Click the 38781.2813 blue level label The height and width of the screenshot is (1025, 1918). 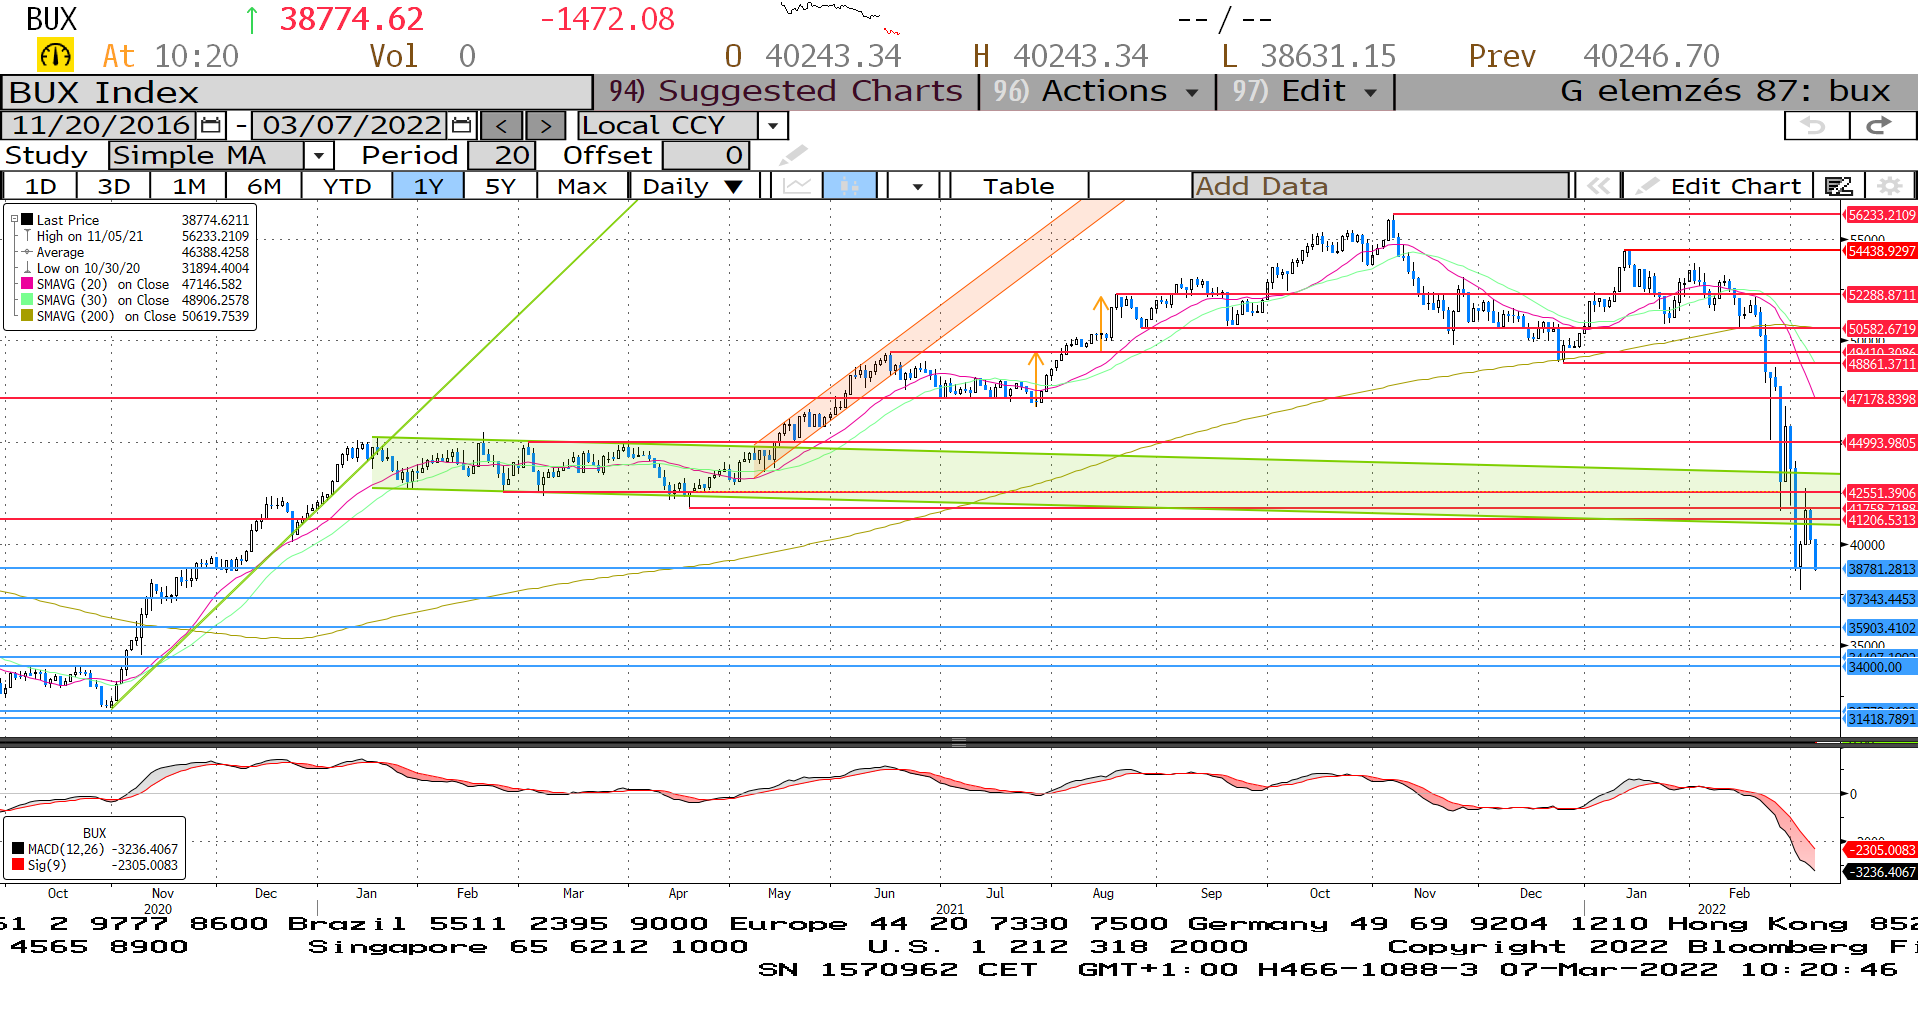pyautogui.click(x=1881, y=569)
